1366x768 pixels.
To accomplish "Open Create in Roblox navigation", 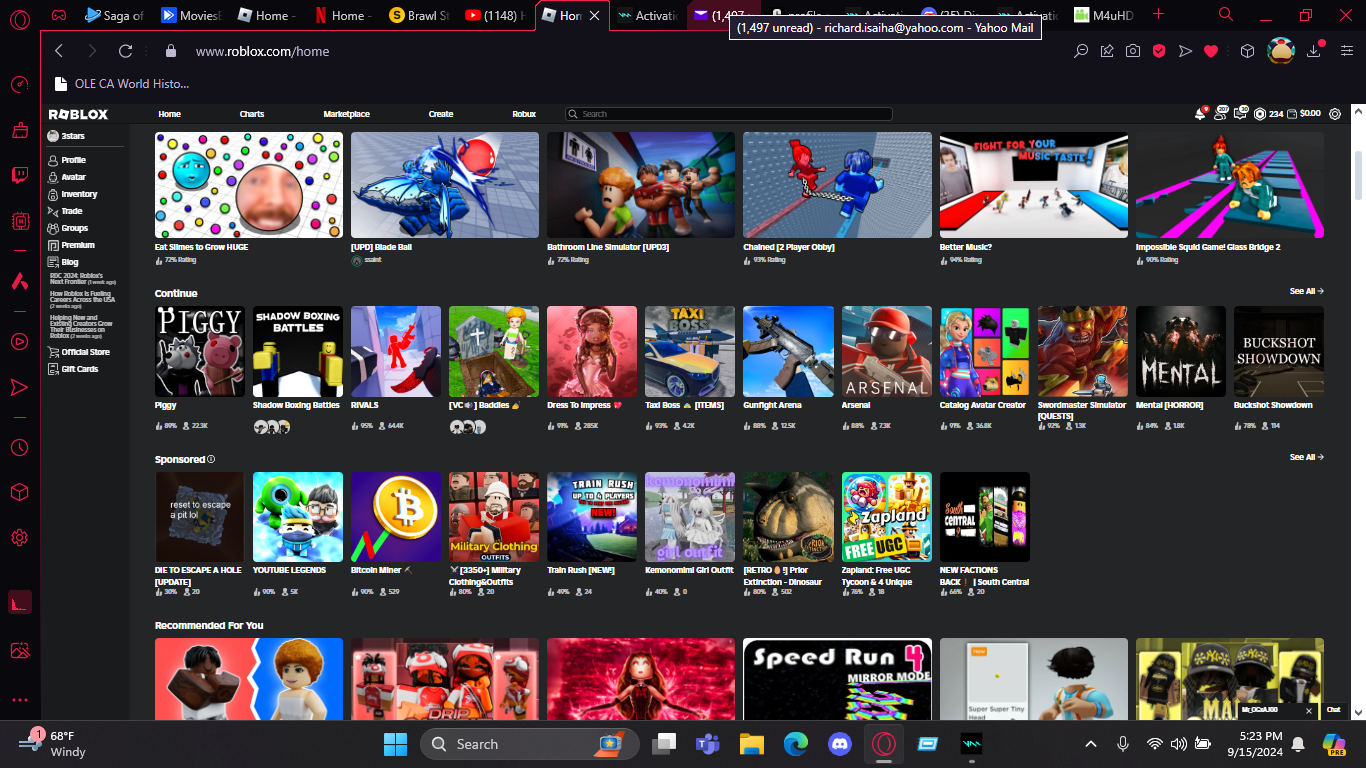I will click(441, 114).
